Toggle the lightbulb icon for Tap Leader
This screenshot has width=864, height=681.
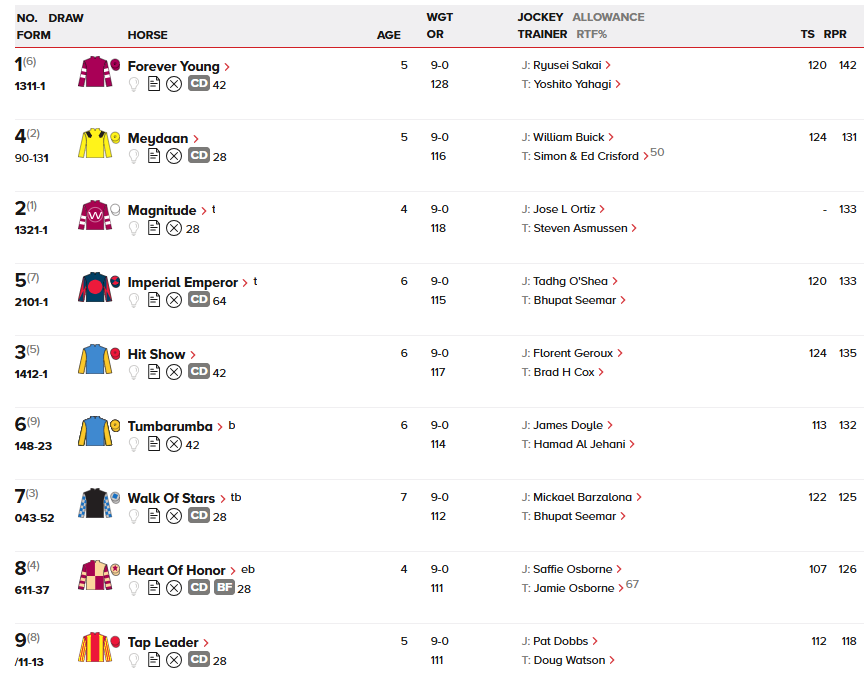click(x=134, y=661)
